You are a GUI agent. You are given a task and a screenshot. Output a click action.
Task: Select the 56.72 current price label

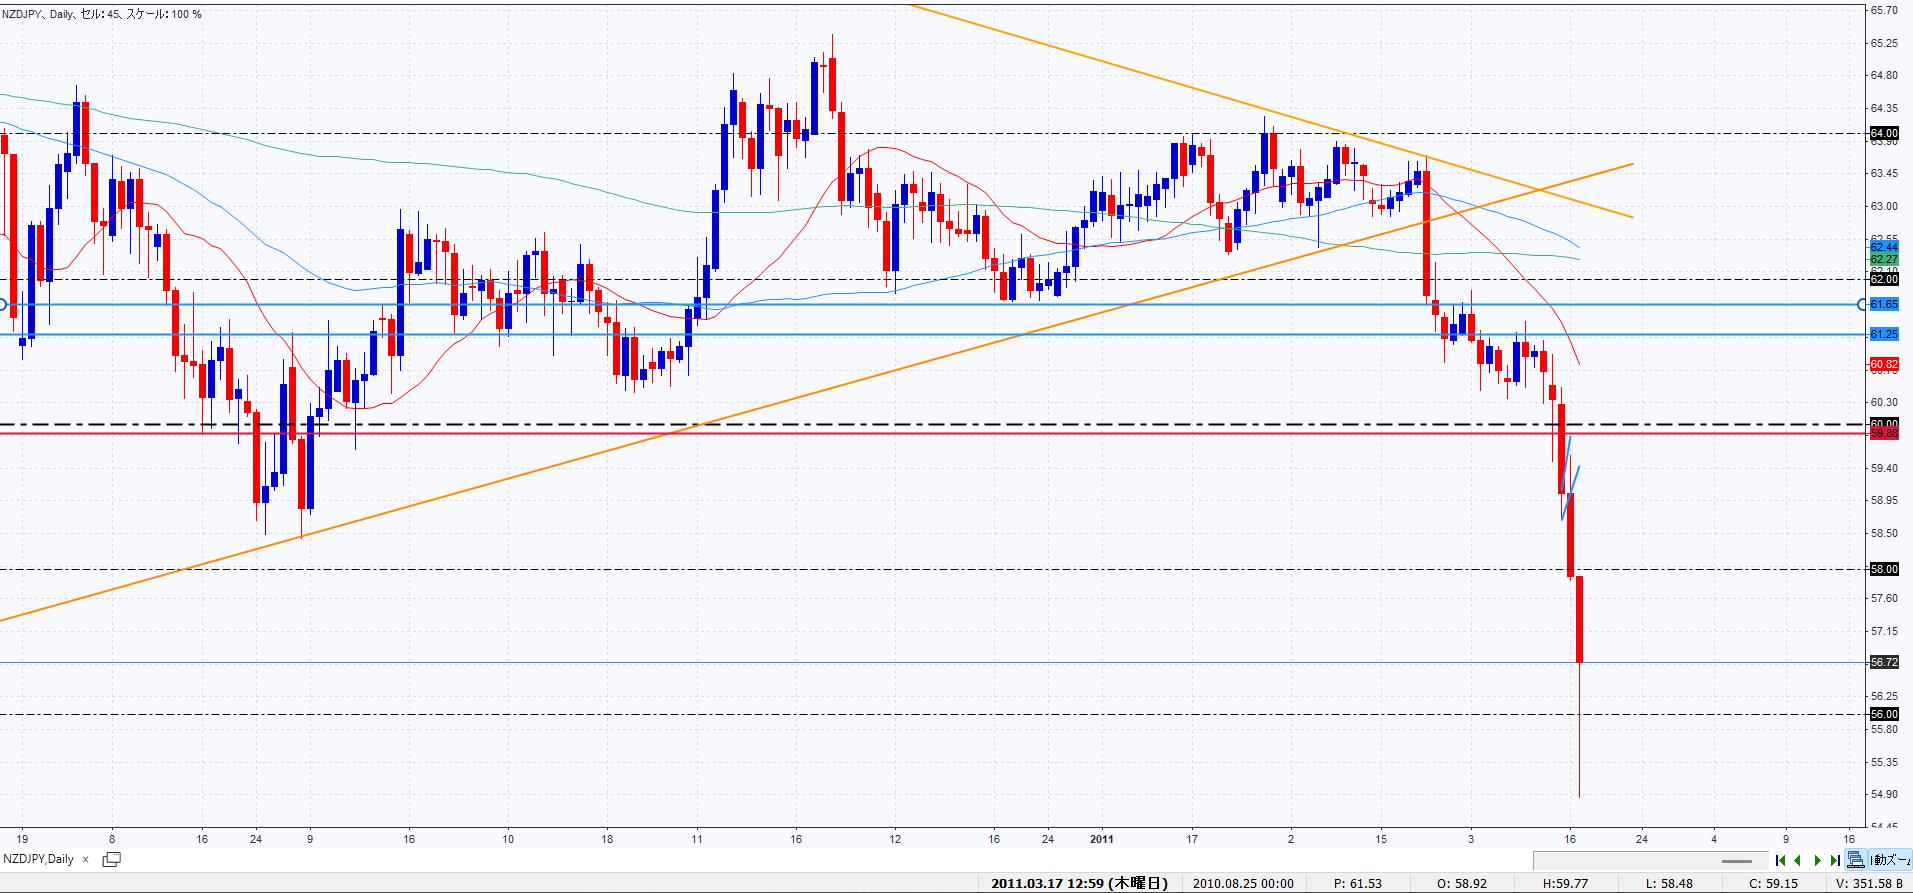1884,662
